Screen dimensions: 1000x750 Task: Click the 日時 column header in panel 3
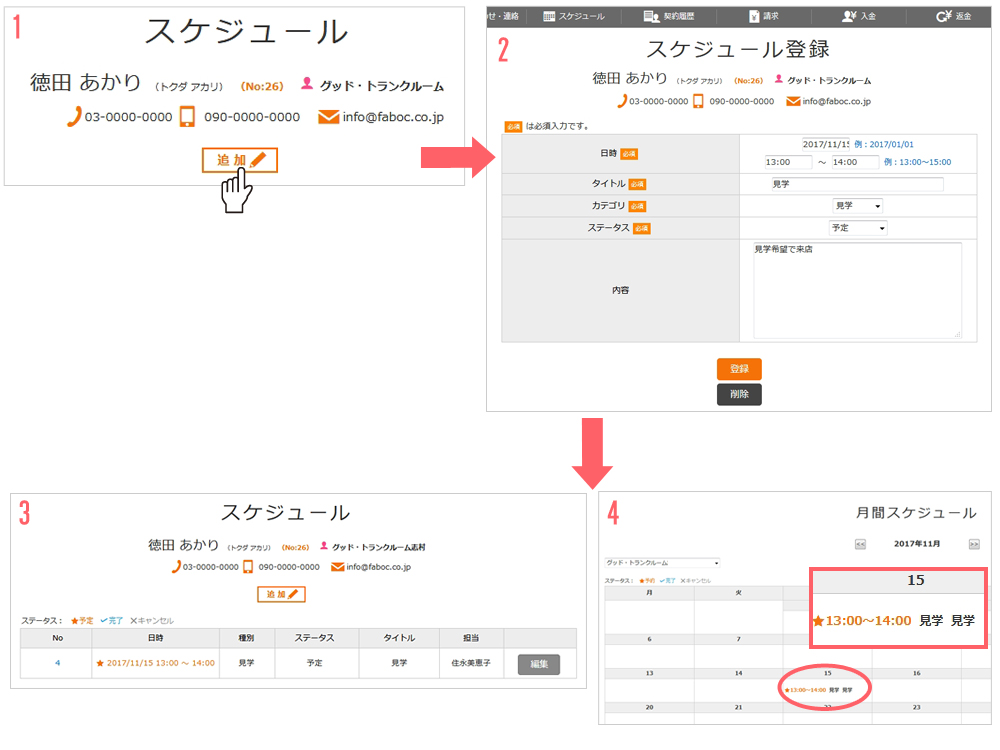point(156,638)
